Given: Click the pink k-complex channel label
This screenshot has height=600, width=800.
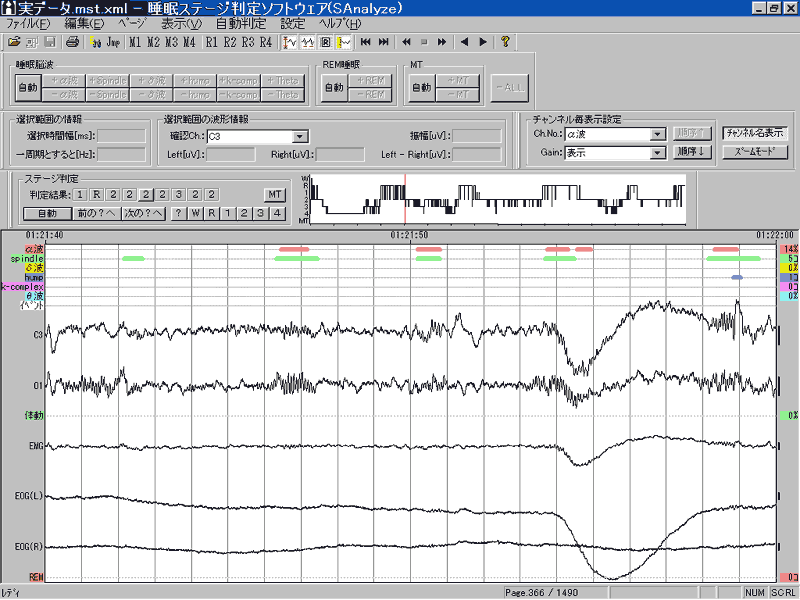Looking at the screenshot, I should [22, 287].
